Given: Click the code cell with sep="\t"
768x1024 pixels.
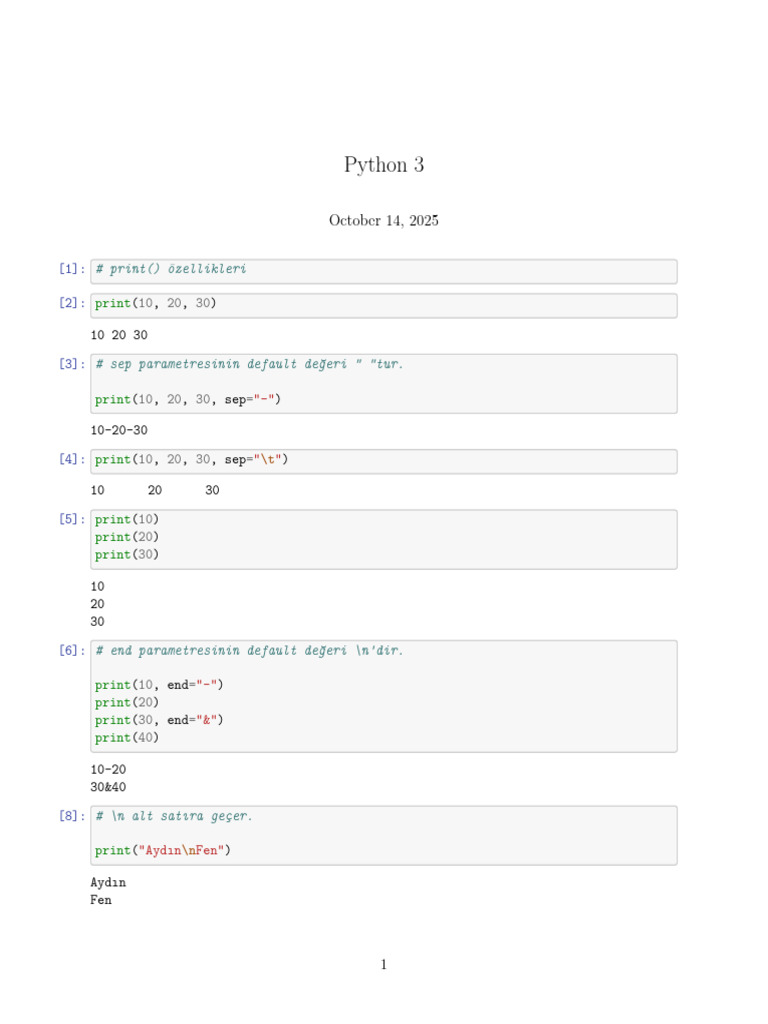Looking at the screenshot, I should (x=192, y=460).
